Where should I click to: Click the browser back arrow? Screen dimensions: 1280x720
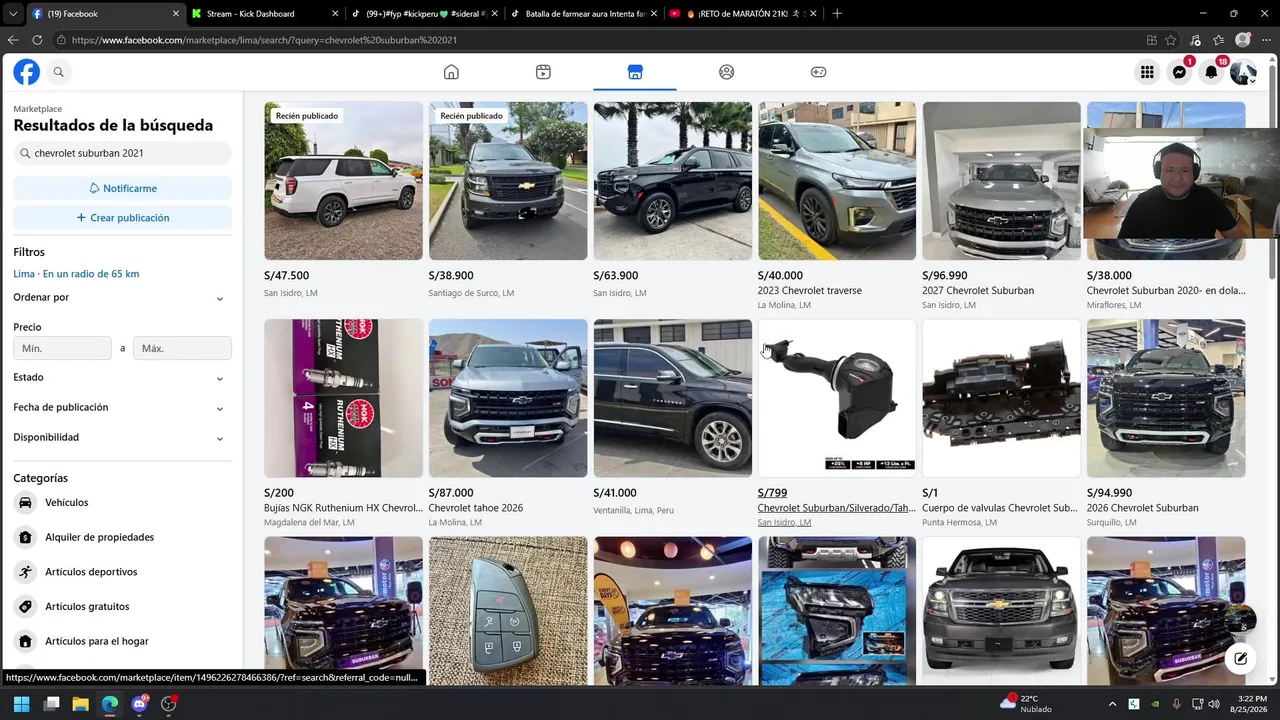click(13, 40)
